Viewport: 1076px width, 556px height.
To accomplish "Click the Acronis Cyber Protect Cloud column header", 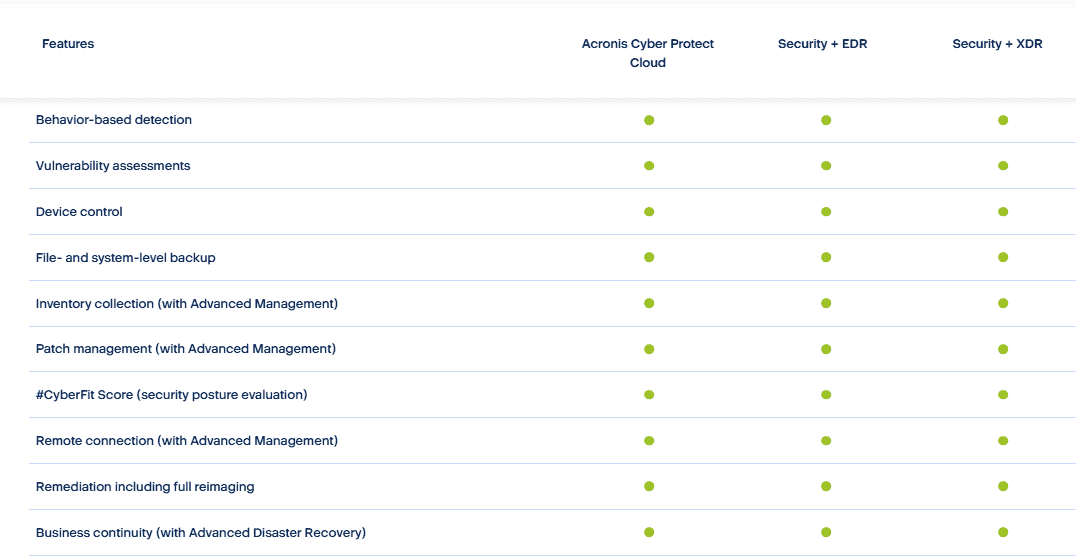I will (648, 53).
